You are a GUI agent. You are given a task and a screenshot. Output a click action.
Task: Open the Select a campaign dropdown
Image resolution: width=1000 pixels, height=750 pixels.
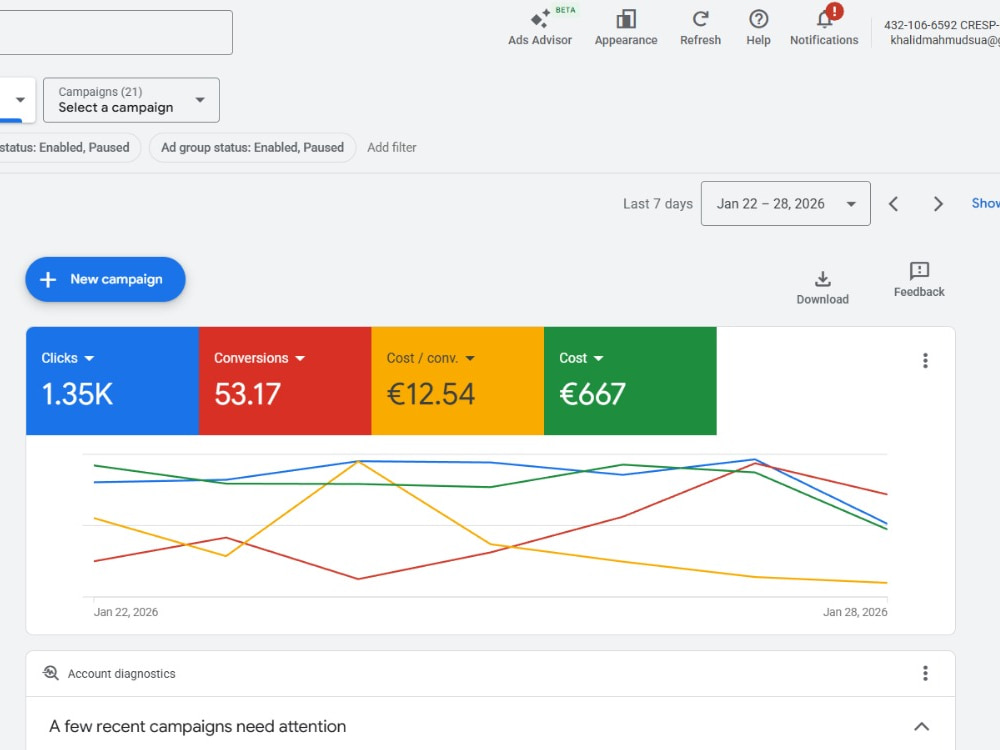tap(131, 100)
